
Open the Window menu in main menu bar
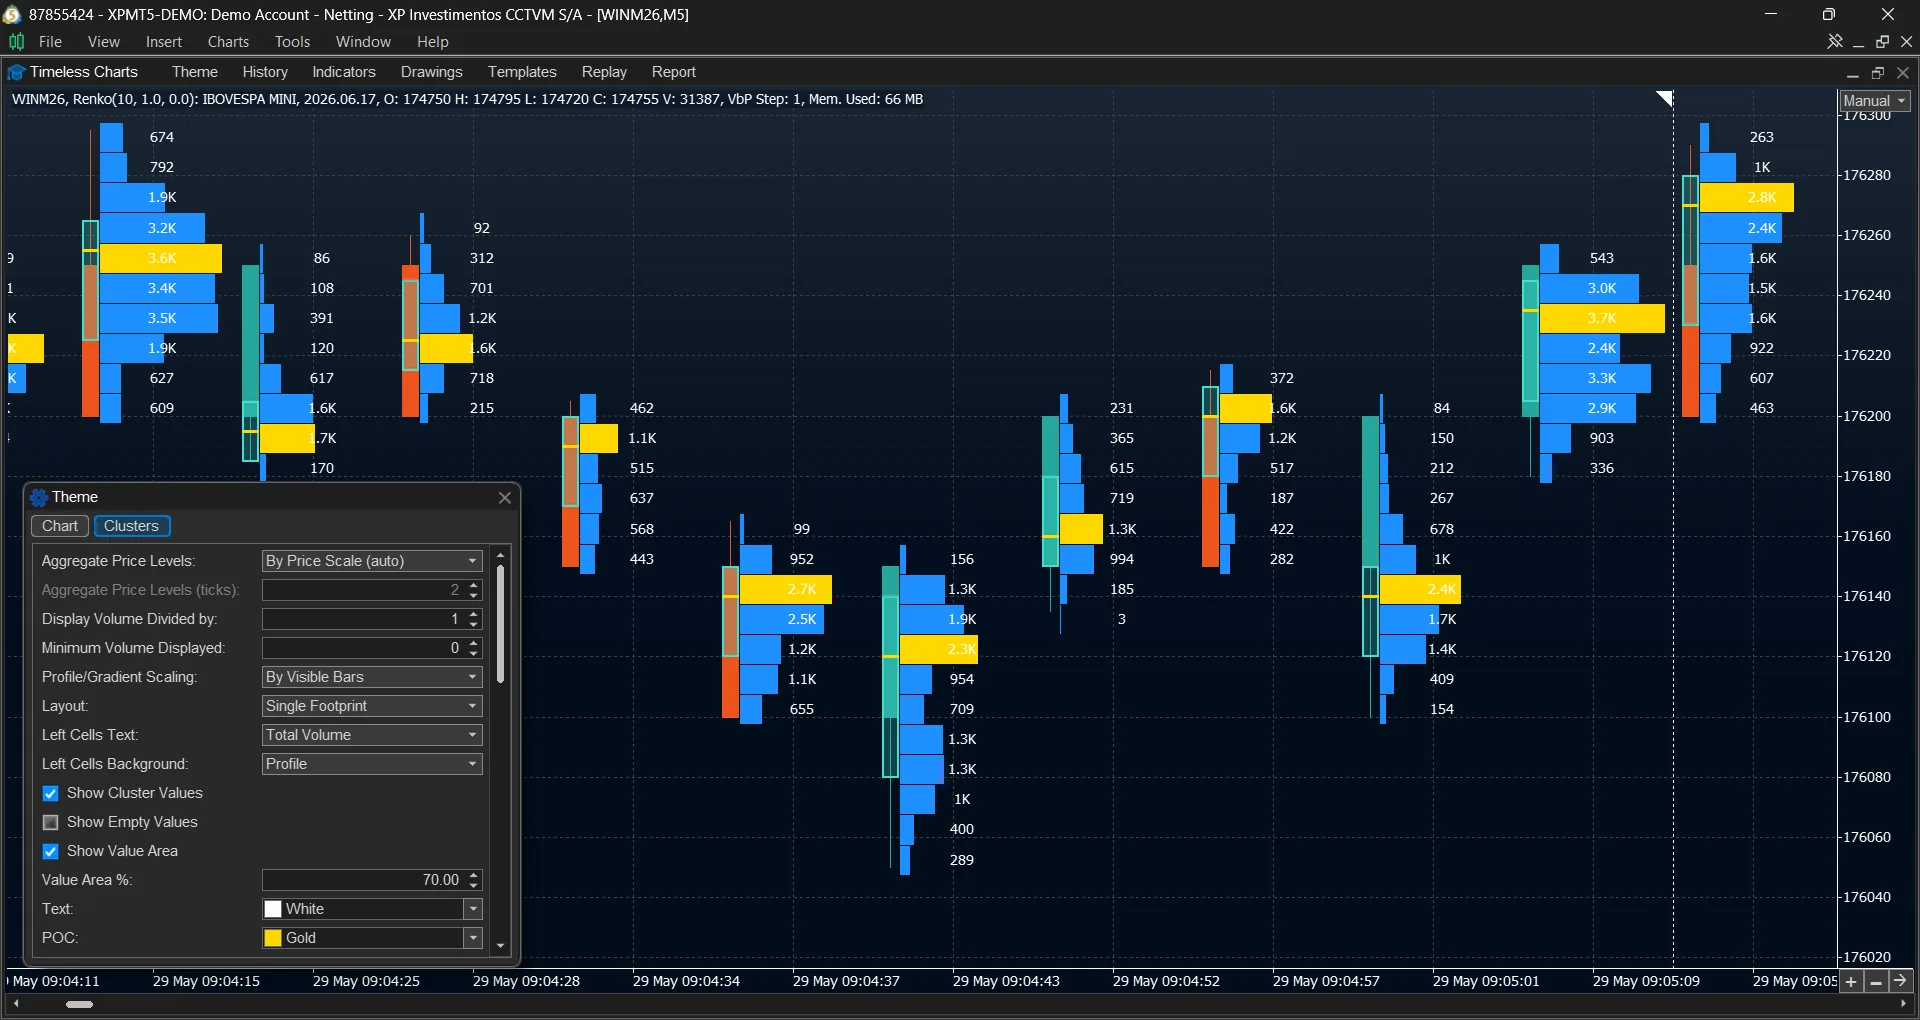pyautogui.click(x=363, y=42)
